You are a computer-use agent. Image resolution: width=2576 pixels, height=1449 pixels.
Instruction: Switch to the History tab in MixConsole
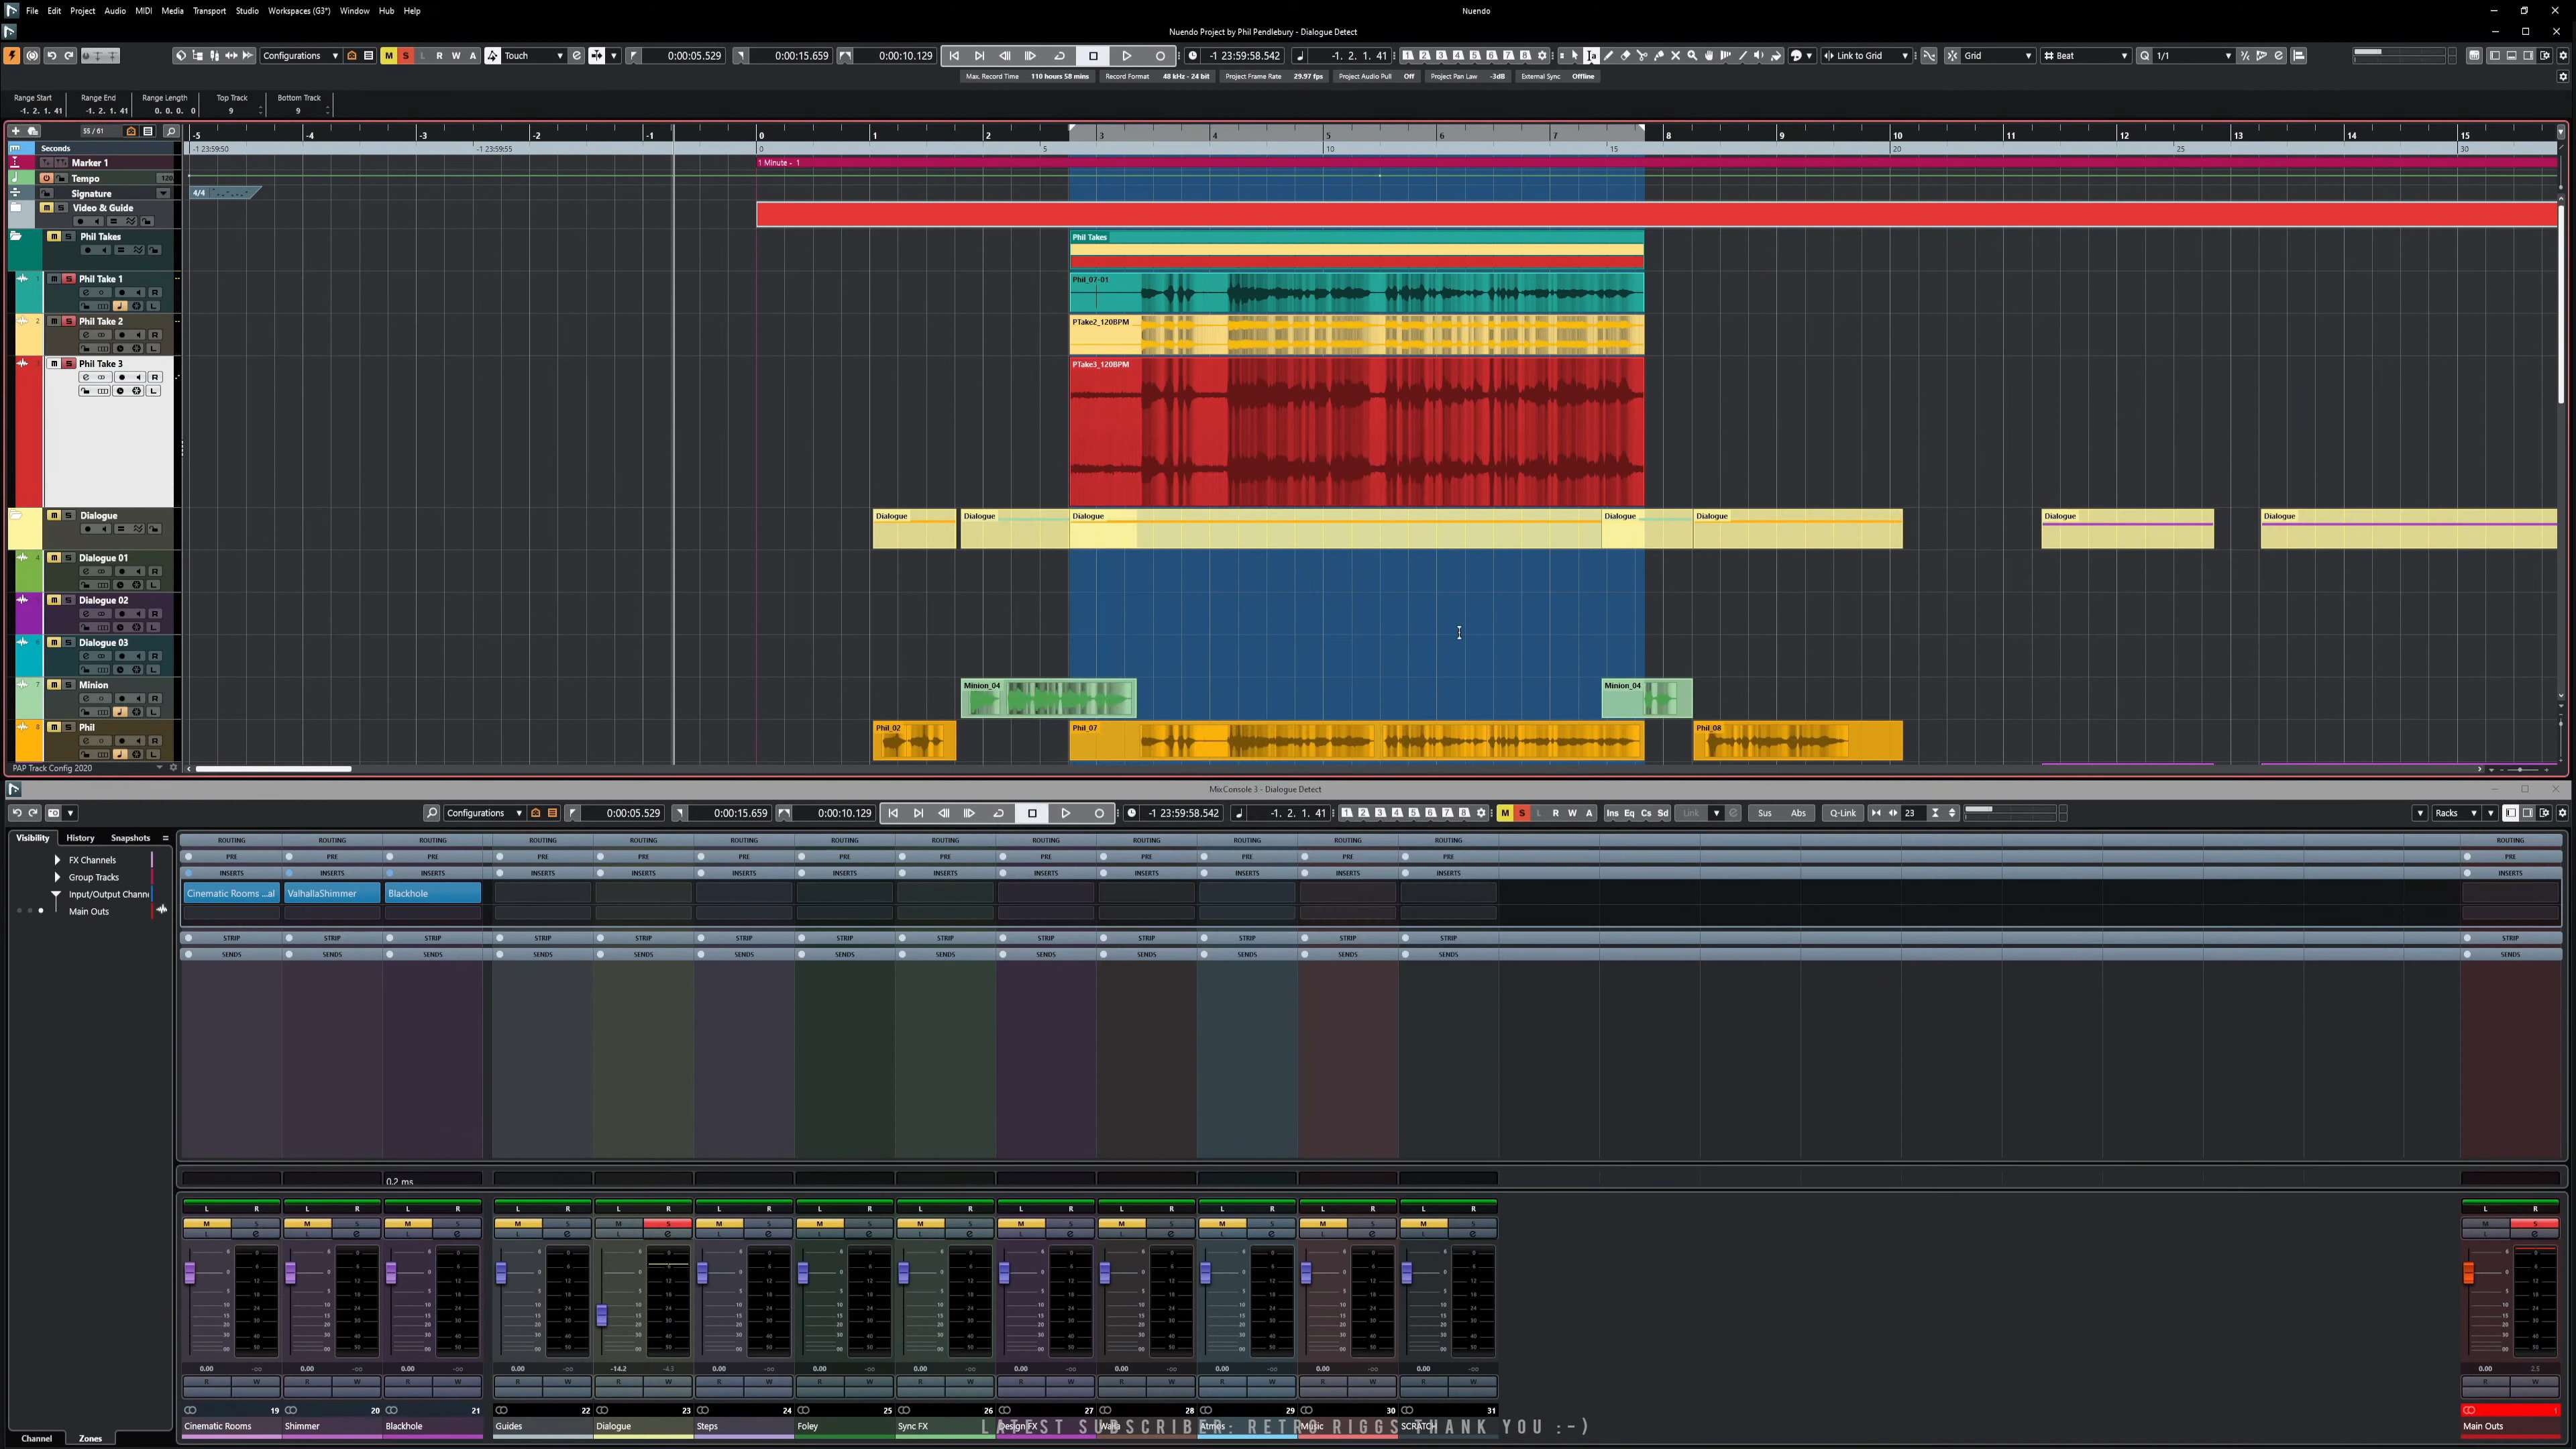[80, 838]
